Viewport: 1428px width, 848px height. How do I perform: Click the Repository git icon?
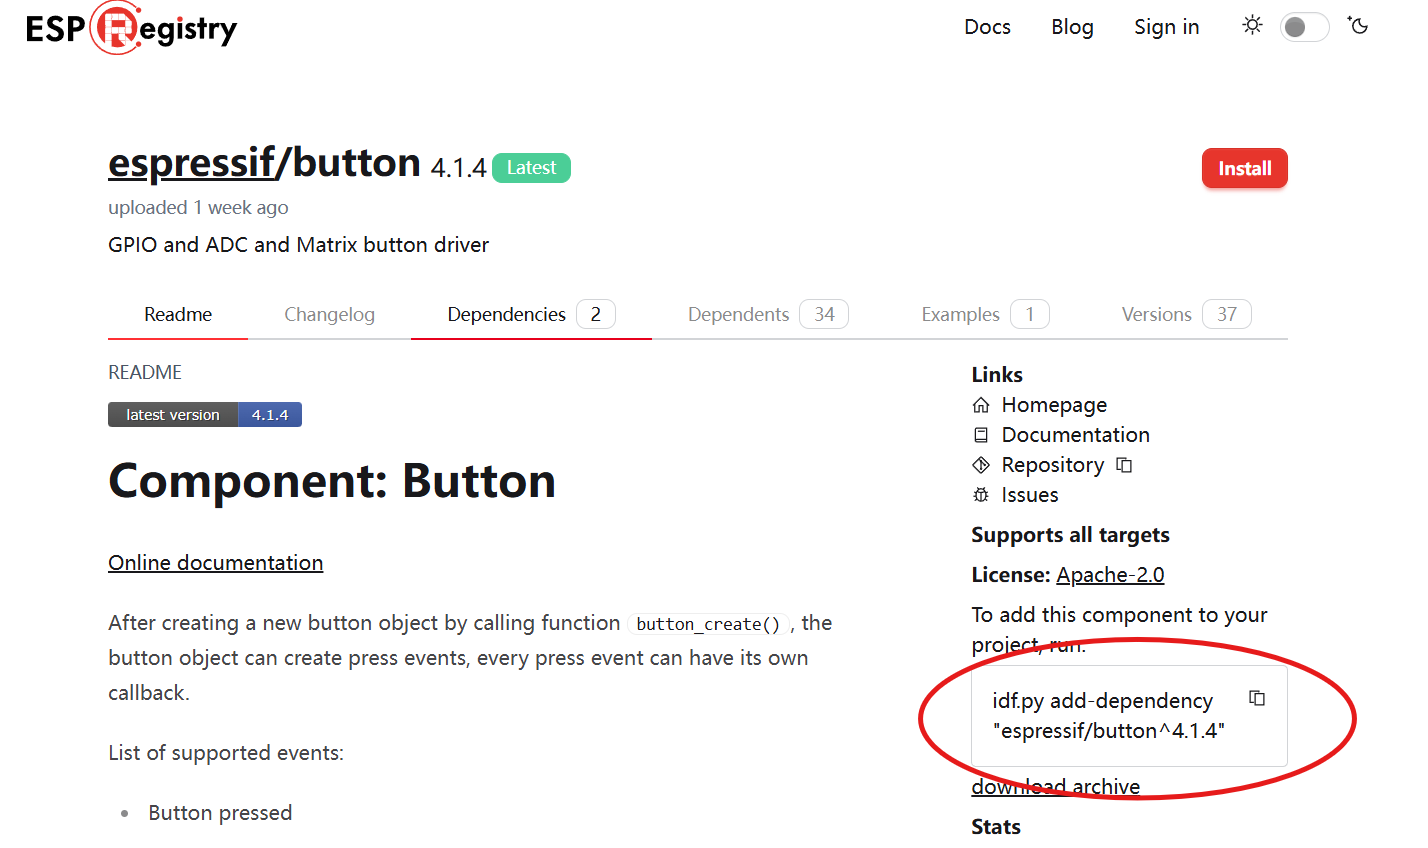click(x=981, y=465)
